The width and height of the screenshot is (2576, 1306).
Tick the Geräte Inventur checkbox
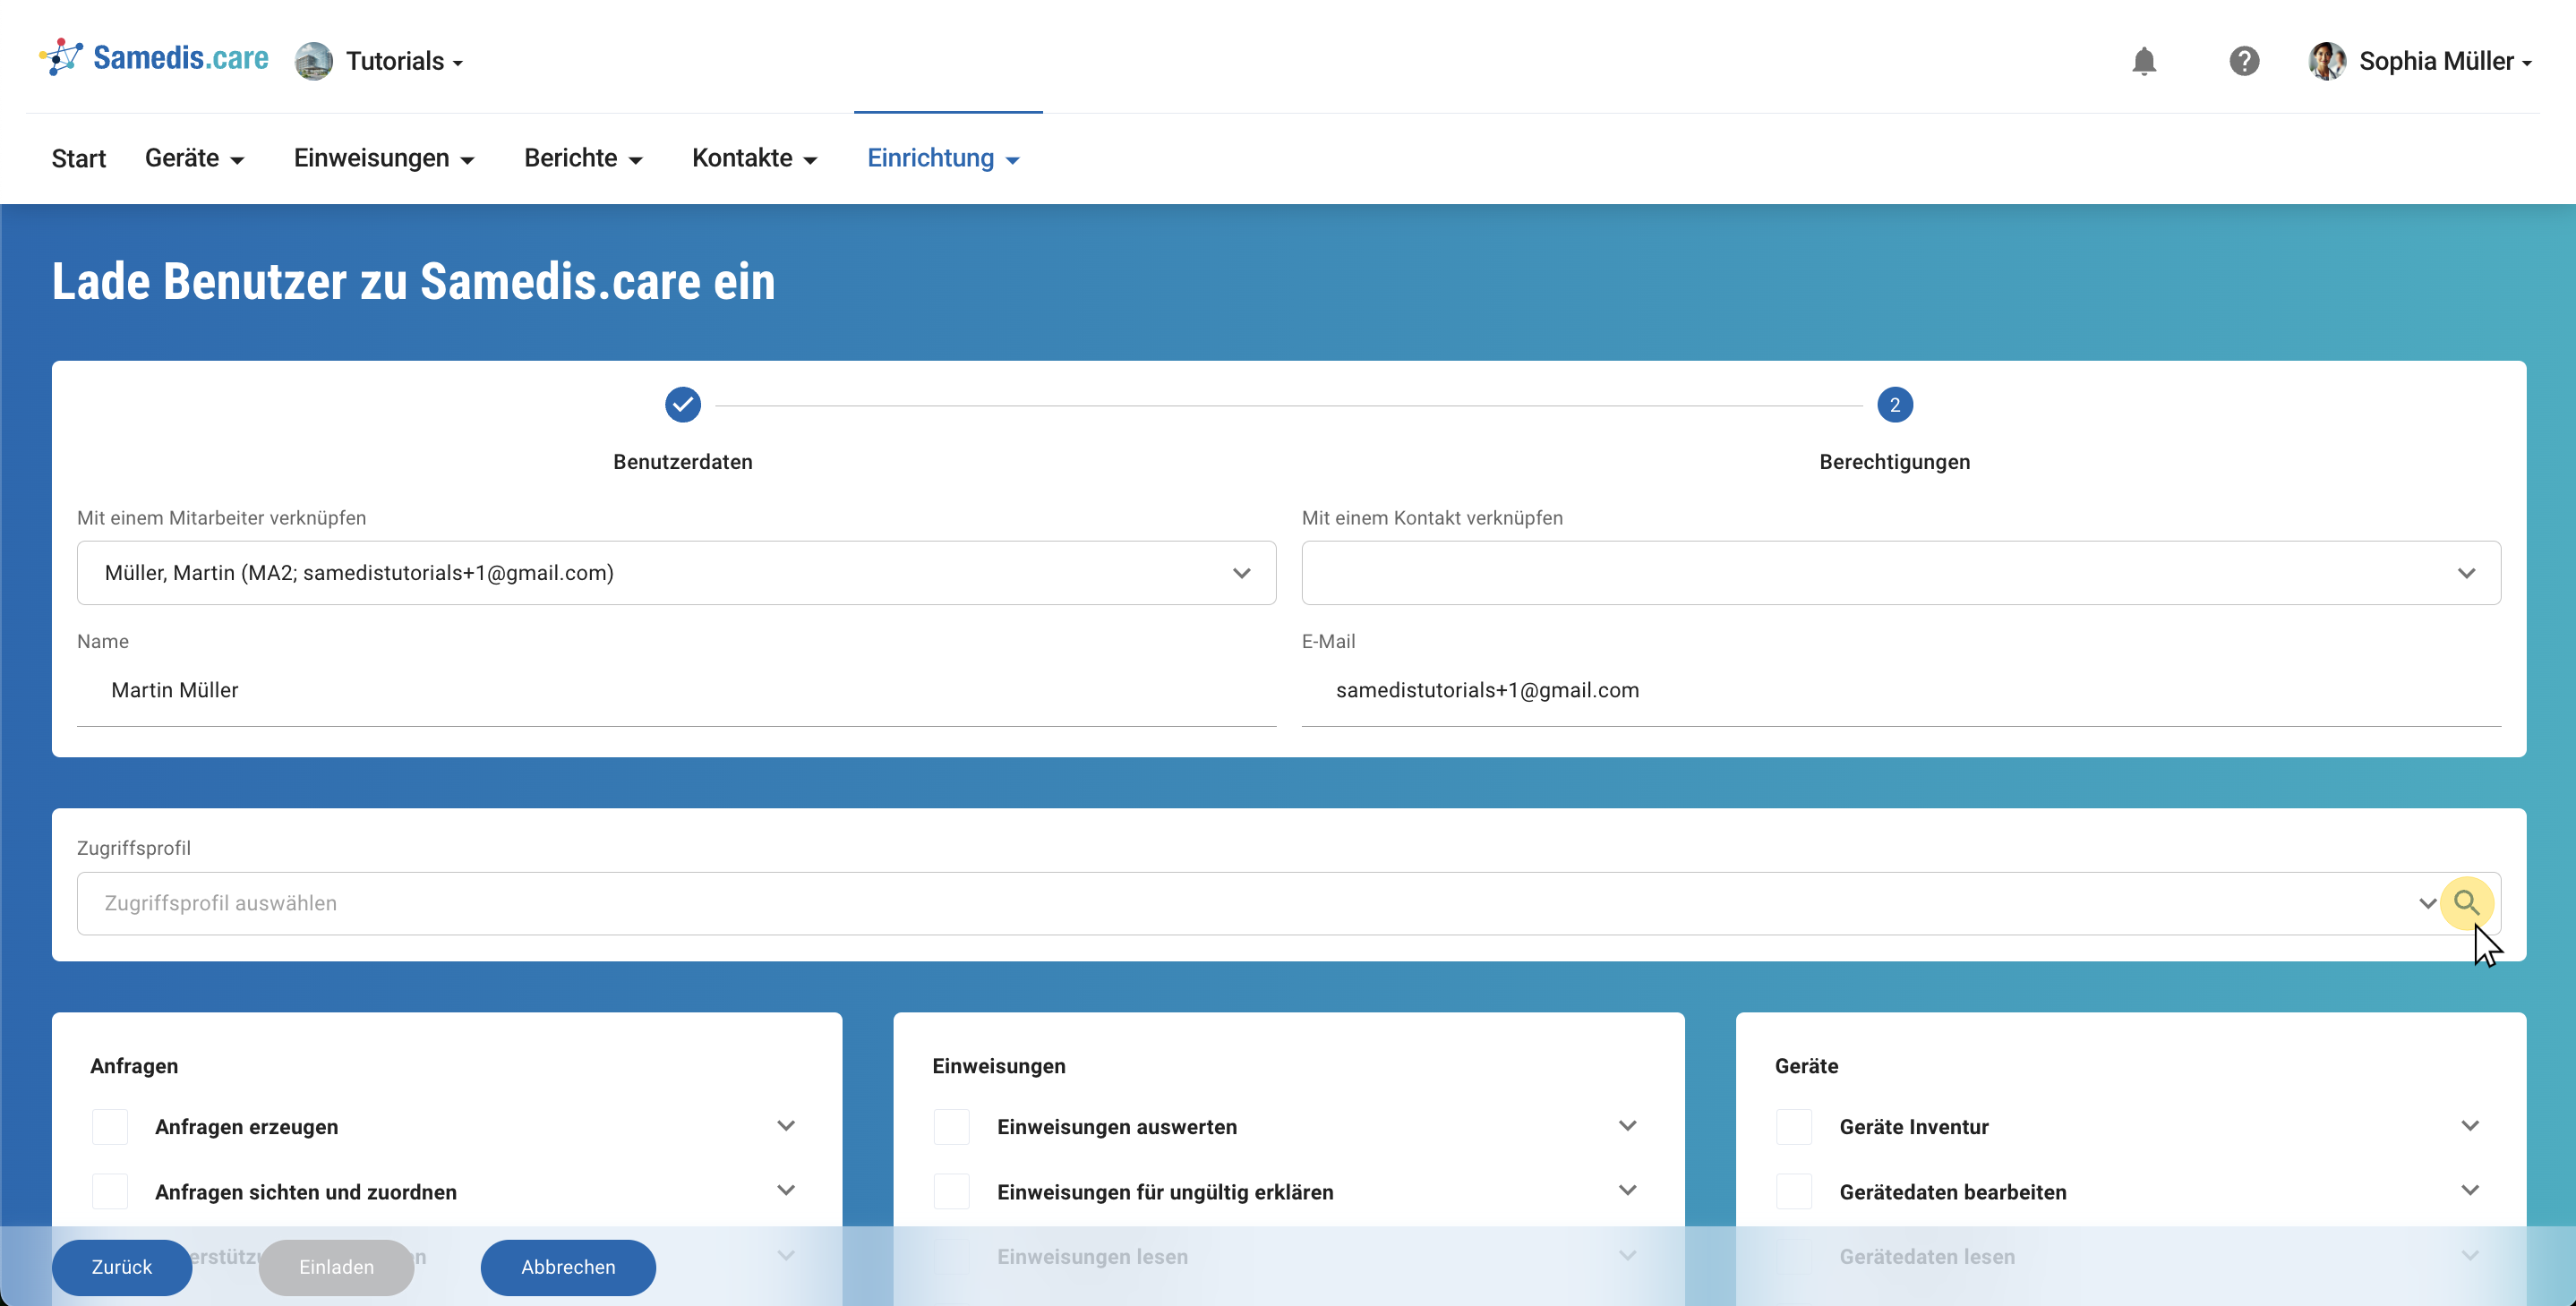point(1793,1127)
